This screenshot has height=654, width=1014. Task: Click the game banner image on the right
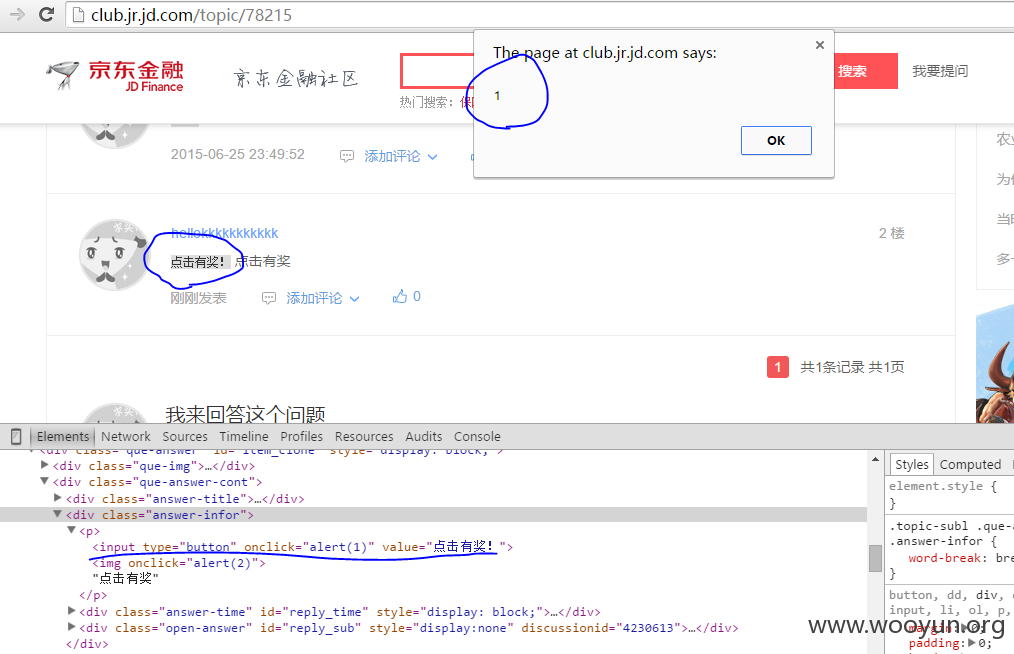click(x=995, y=365)
